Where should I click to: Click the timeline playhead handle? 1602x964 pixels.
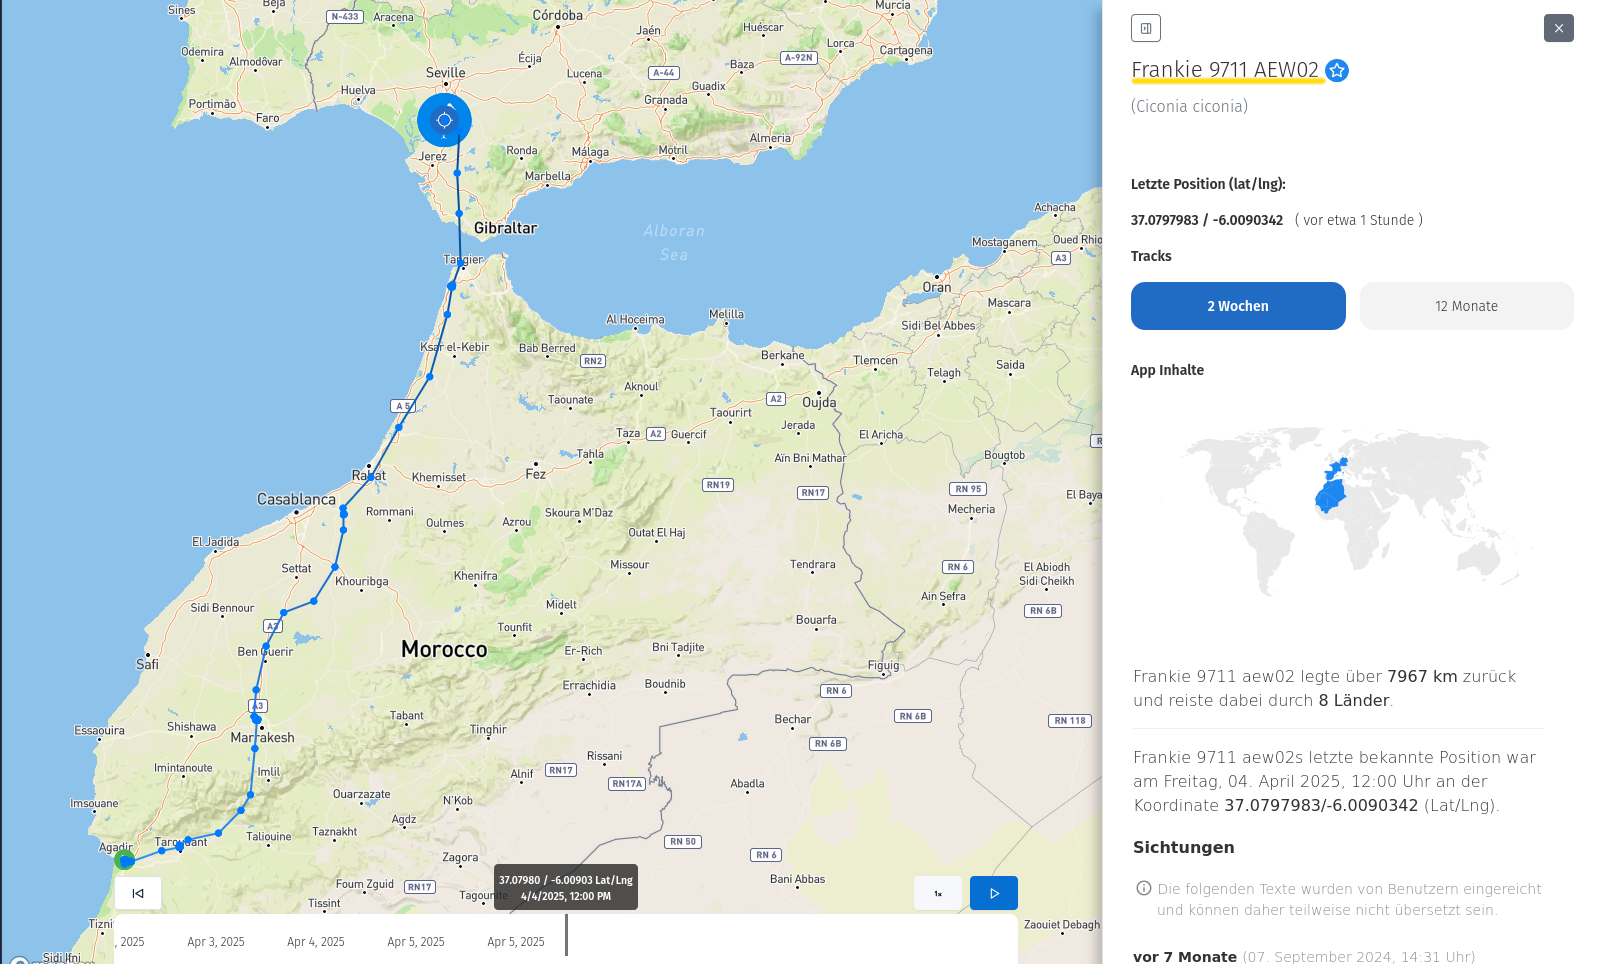pyautogui.click(x=566, y=934)
